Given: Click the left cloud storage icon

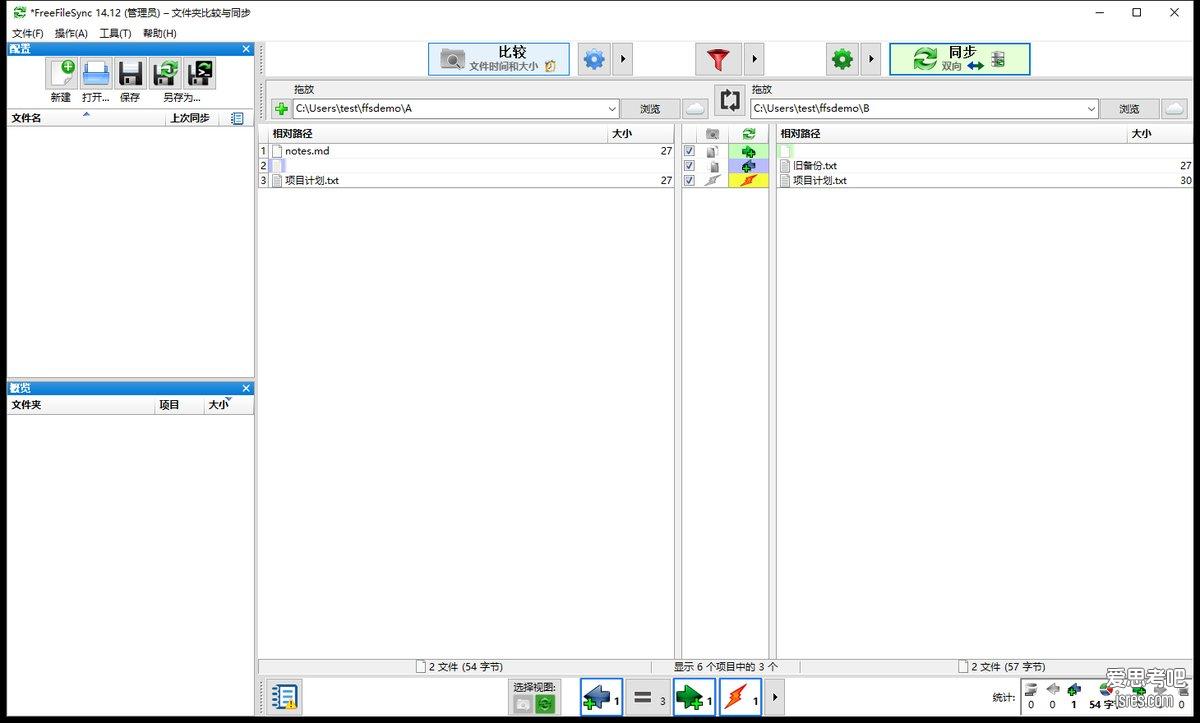Looking at the screenshot, I should click(695, 109).
